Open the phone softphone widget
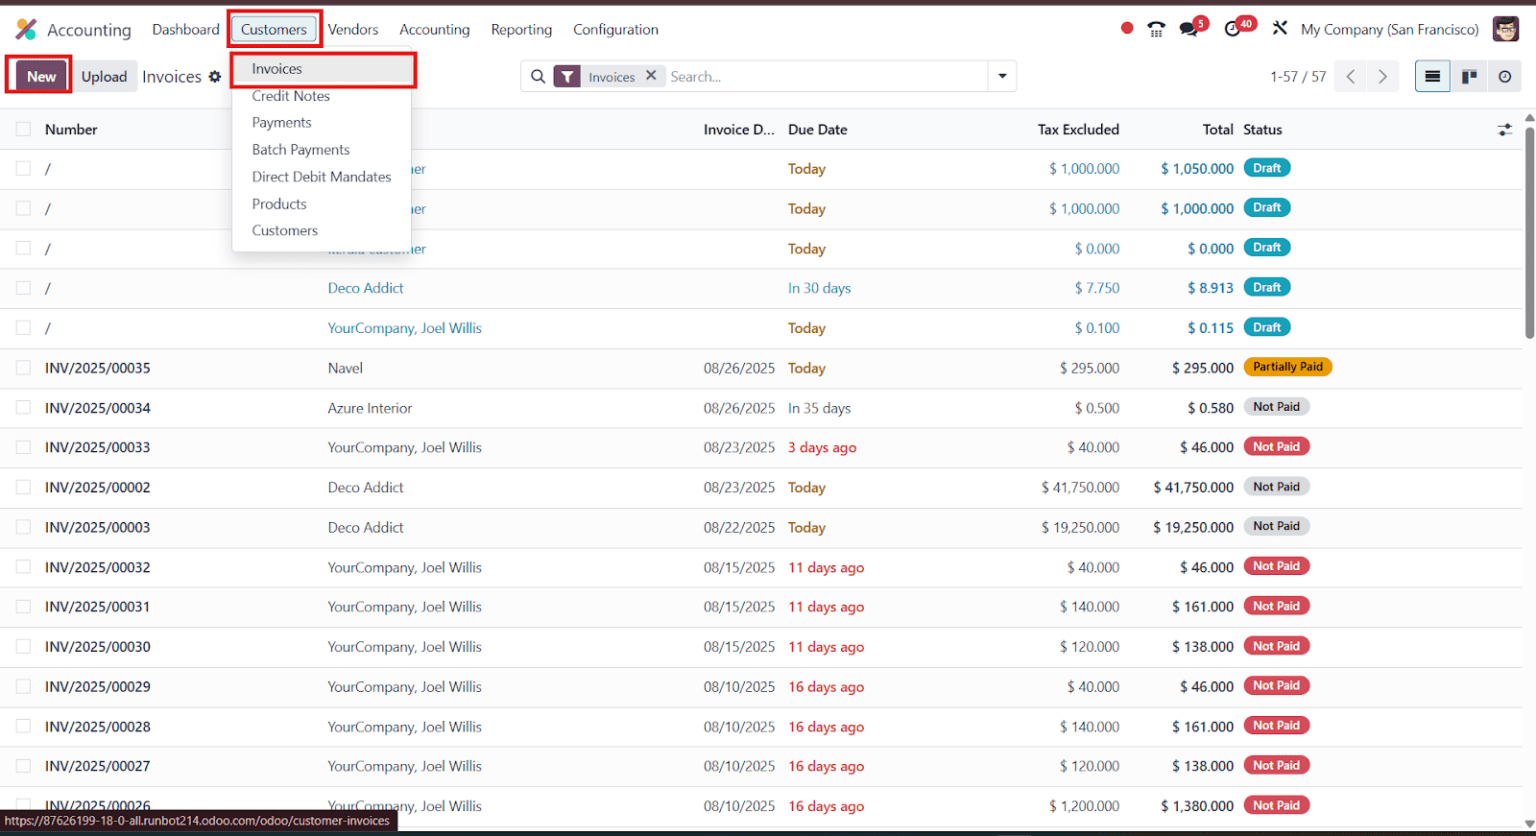The height and width of the screenshot is (836, 1536). pos(1156,28)
